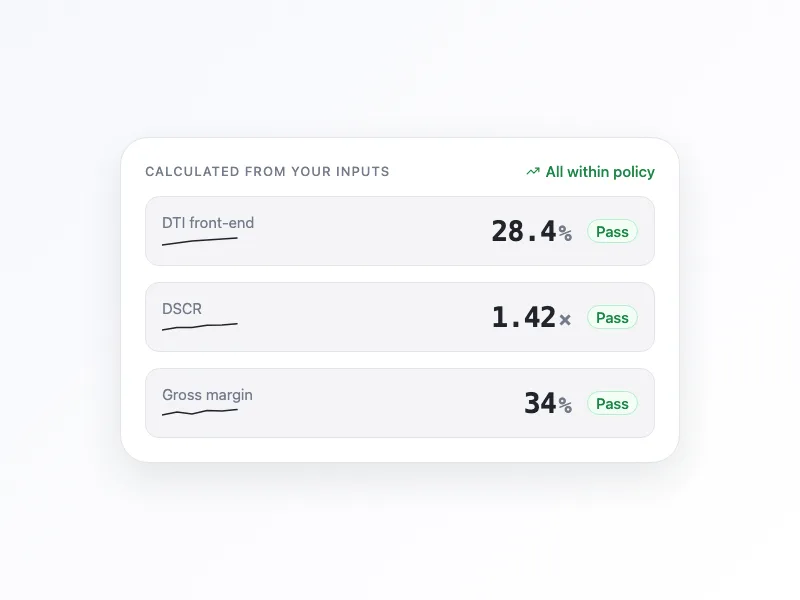
Task: Click the DTI front-end sparkline chart
Action: (x=200, y=241)
